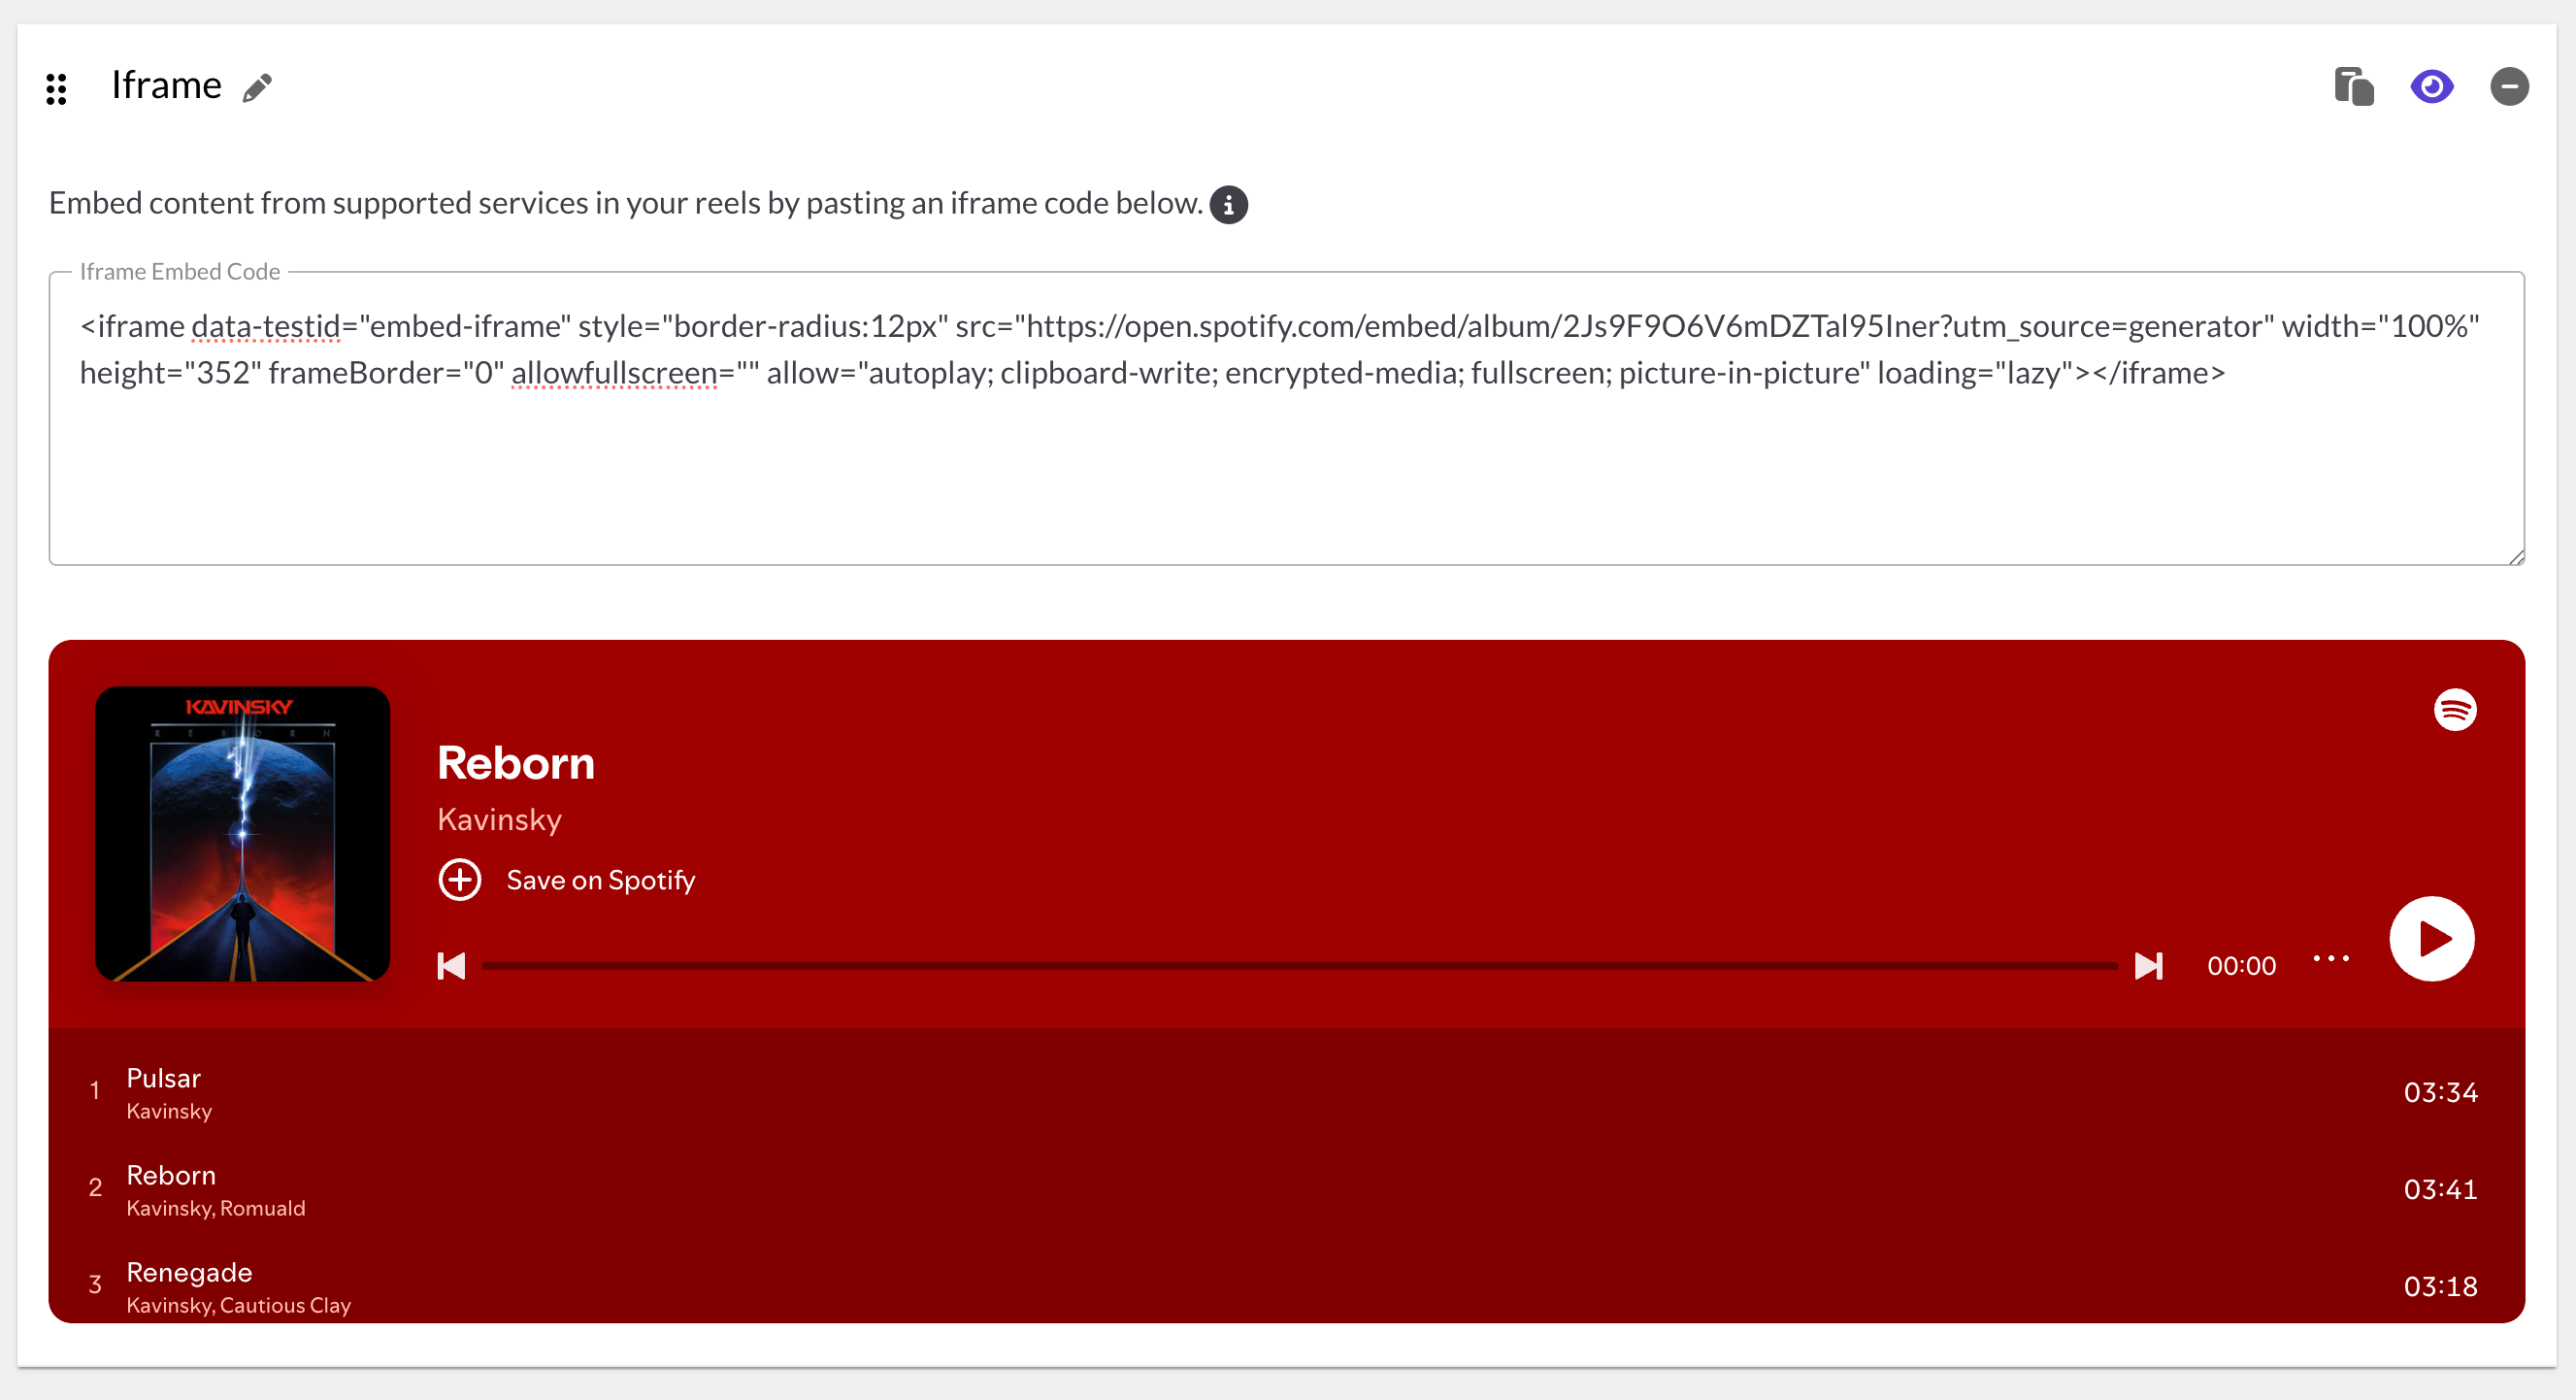Toggle the eye visibility icon

tap(2431, 87)
